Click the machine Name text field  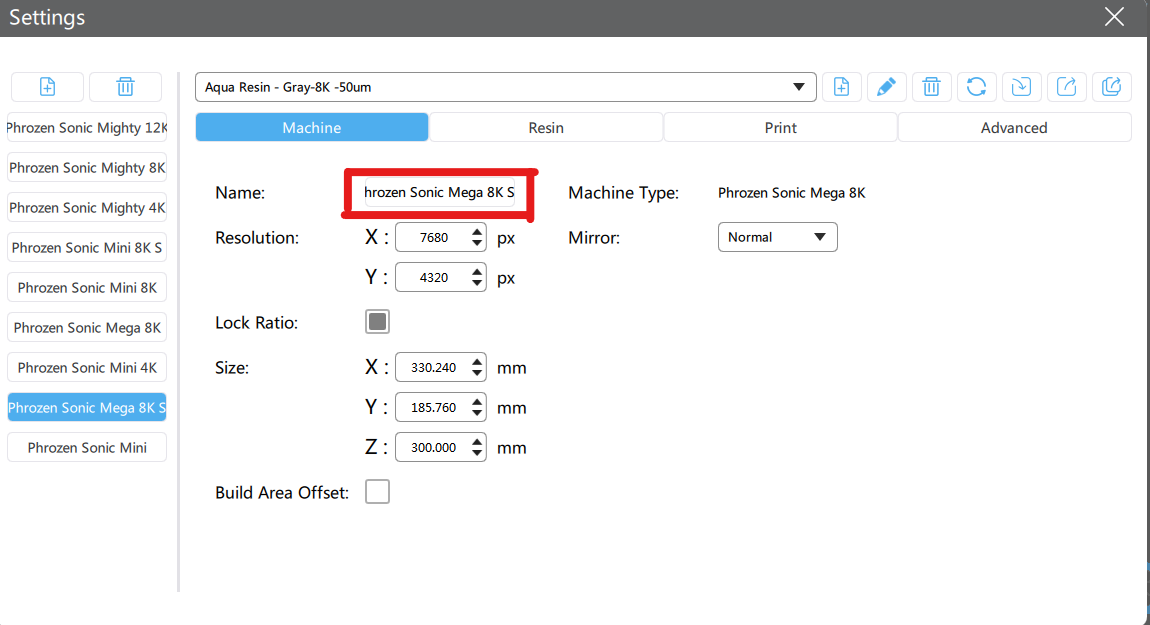(x=439, y=192)
